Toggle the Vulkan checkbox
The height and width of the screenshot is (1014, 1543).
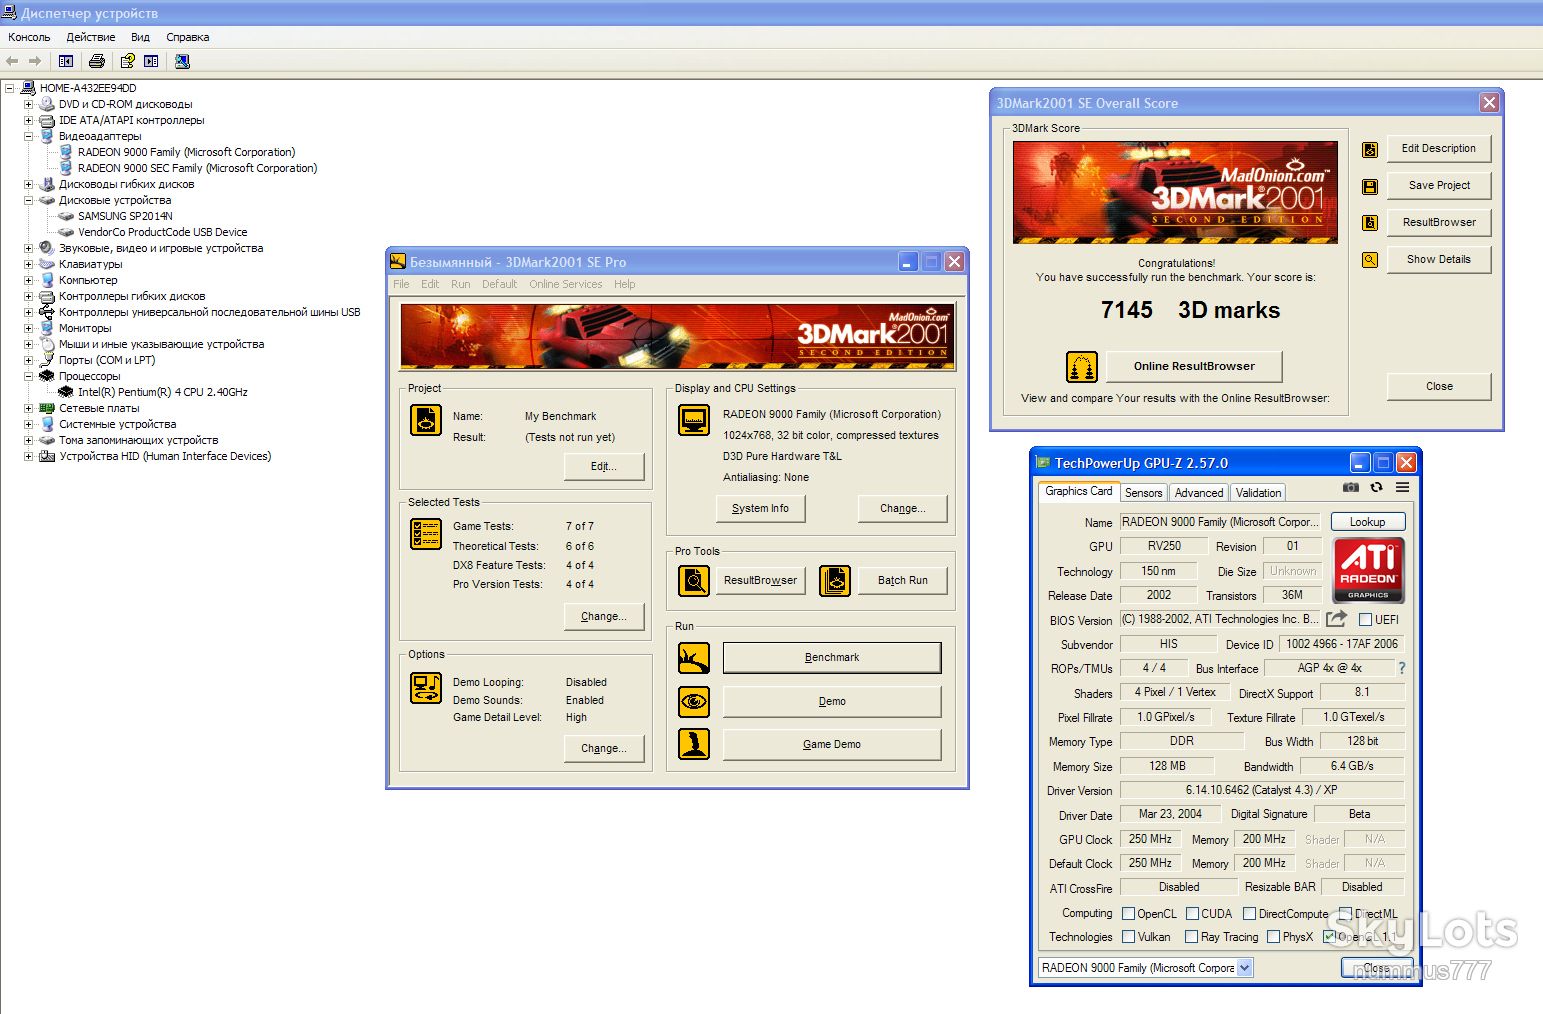pyautogui.click(x=1129, y=937)
